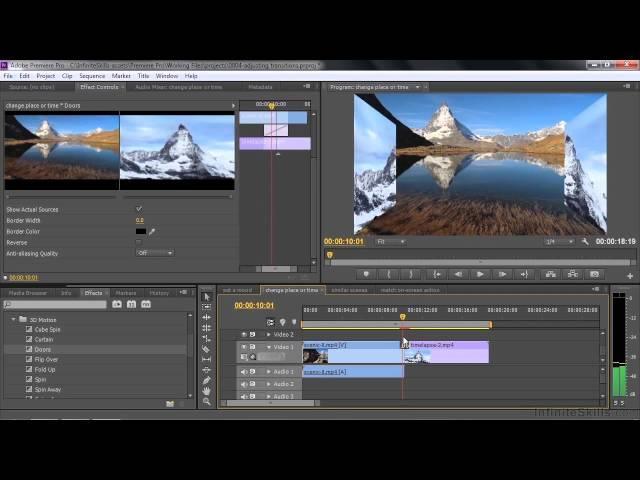
Task: Select the Ripple Edit tool
Action: point(207,317)
